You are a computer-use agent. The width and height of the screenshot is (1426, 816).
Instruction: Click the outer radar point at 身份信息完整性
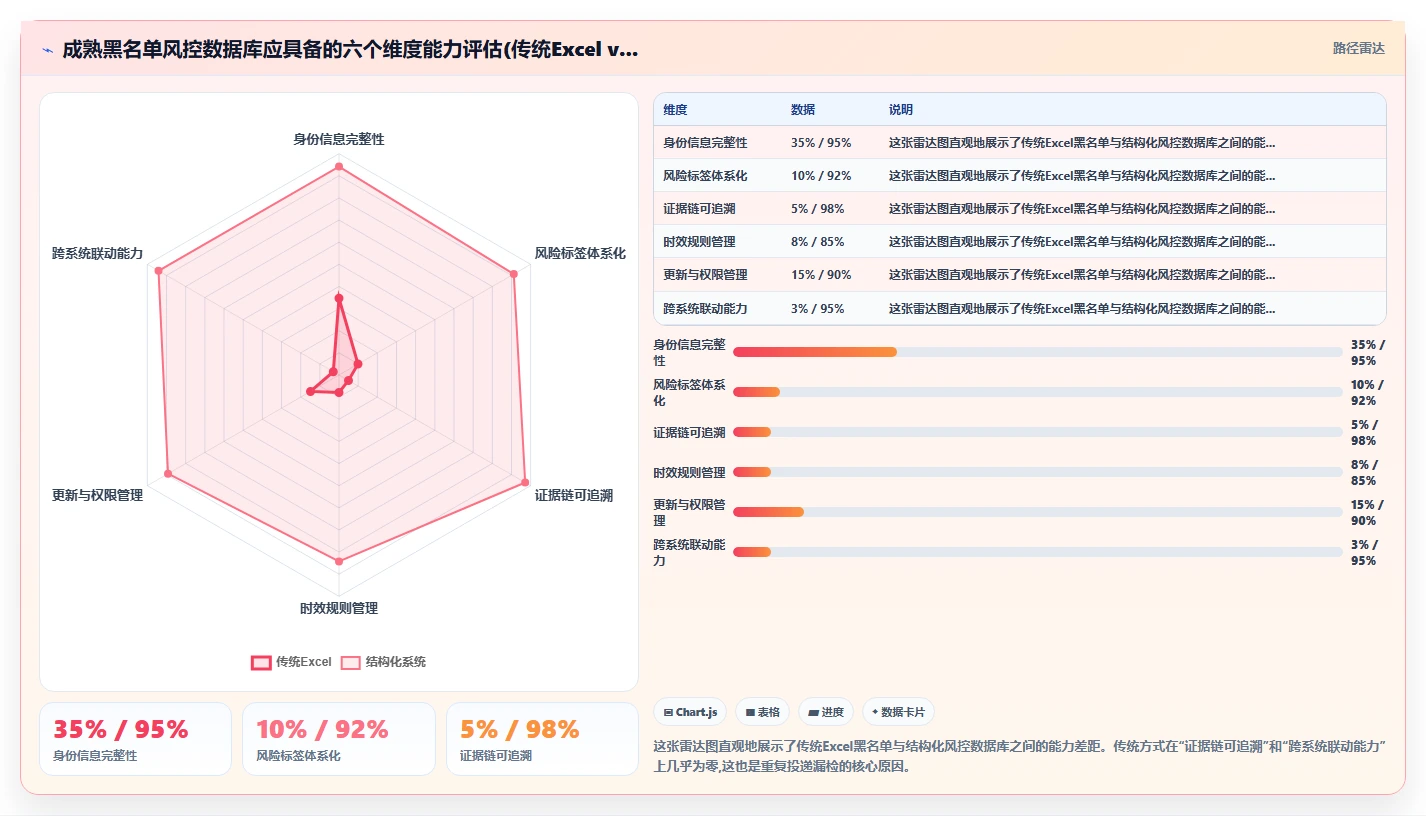339,166
